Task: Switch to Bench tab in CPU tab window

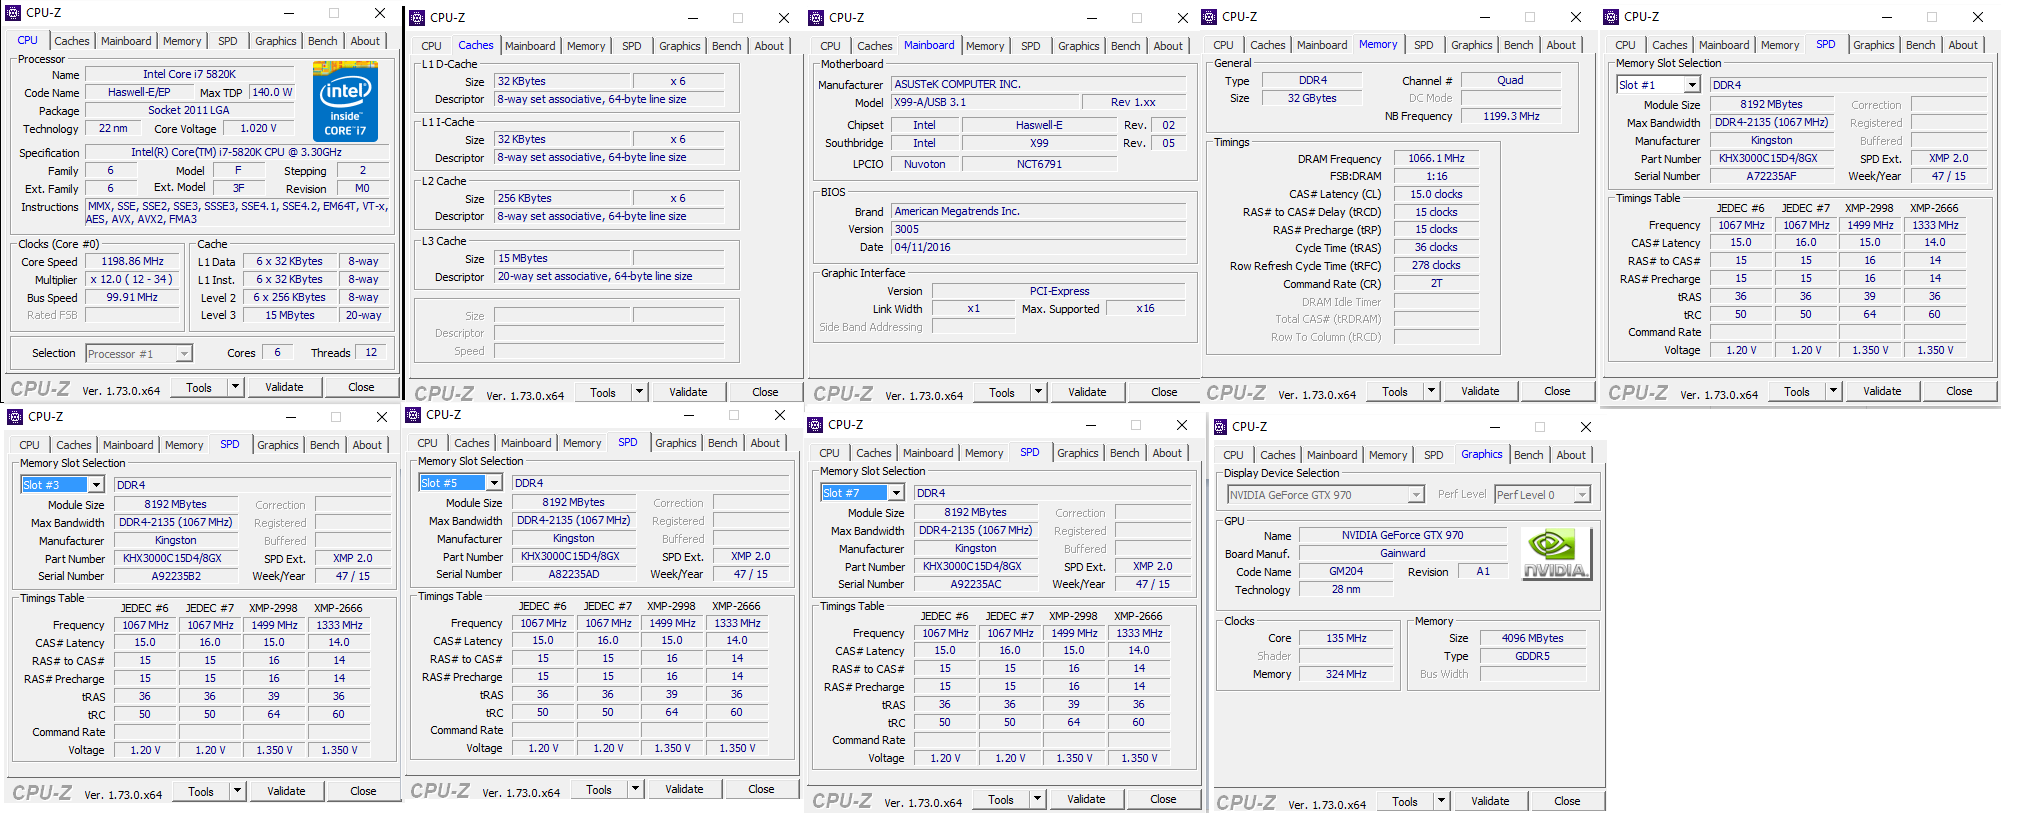Action: 322,41
